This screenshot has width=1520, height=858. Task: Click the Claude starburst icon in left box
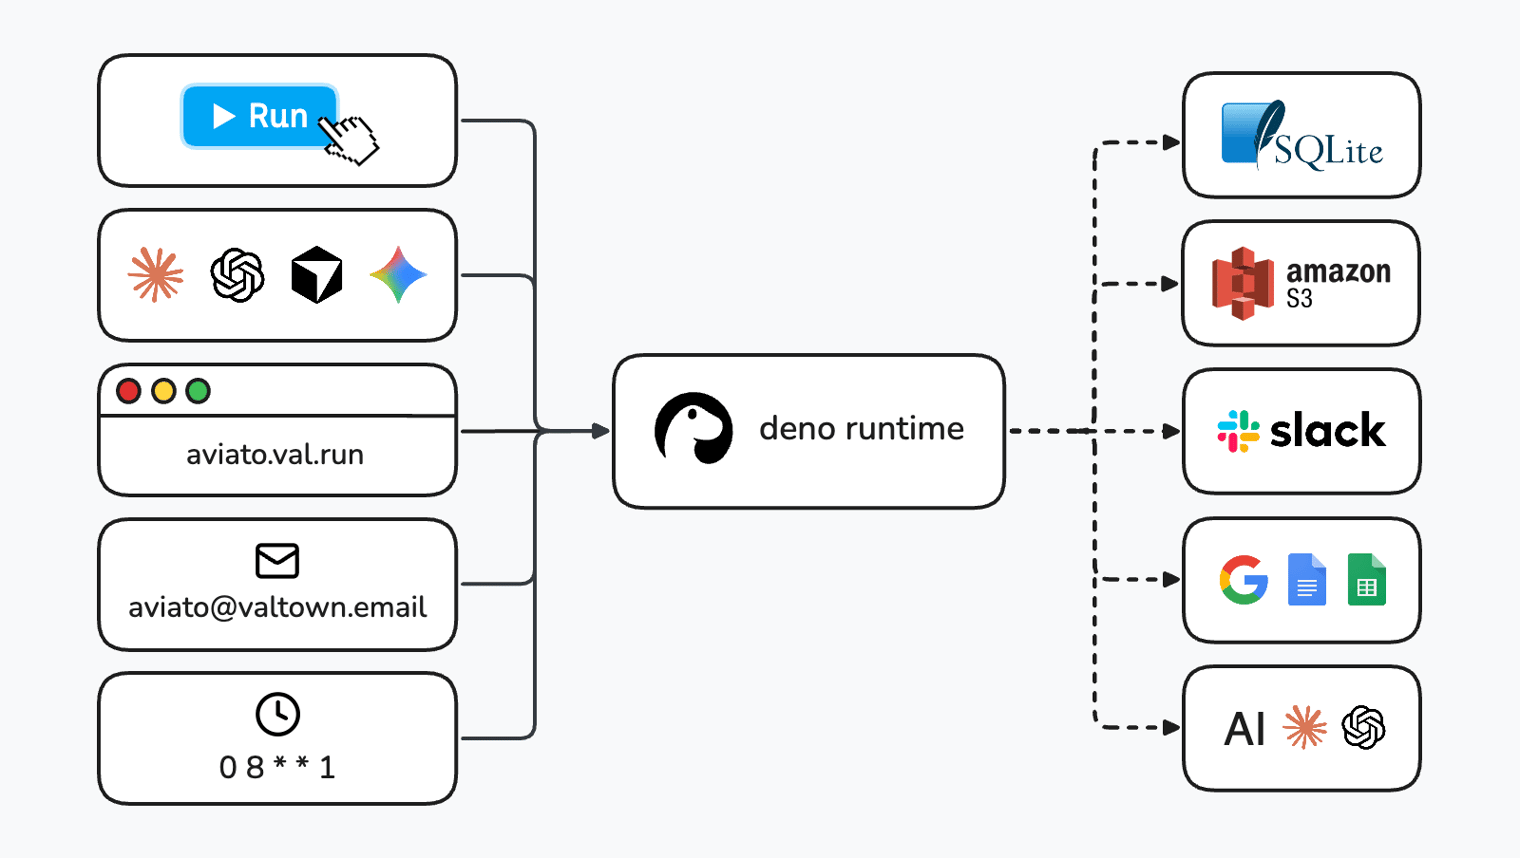pyautogui.click(x=156, y=274)
